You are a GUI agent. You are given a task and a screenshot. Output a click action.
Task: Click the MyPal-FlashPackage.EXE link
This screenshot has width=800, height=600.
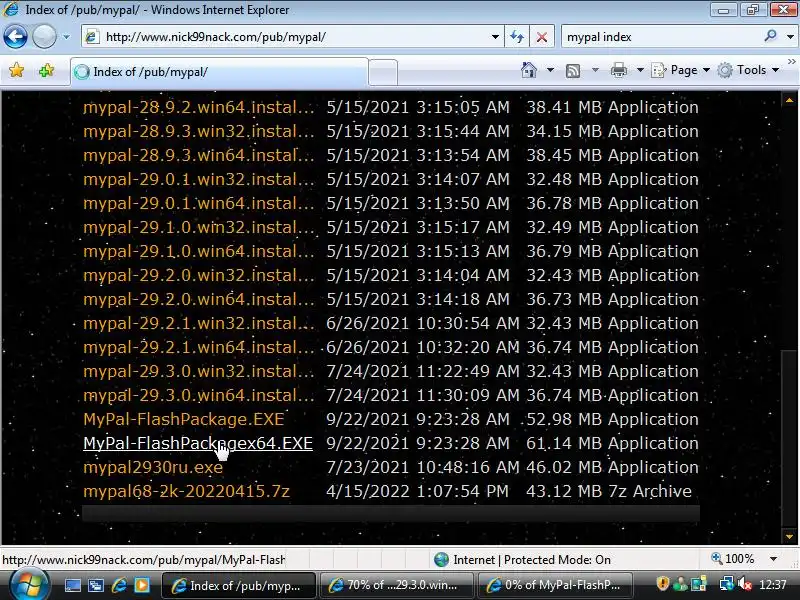coord(184,419)
